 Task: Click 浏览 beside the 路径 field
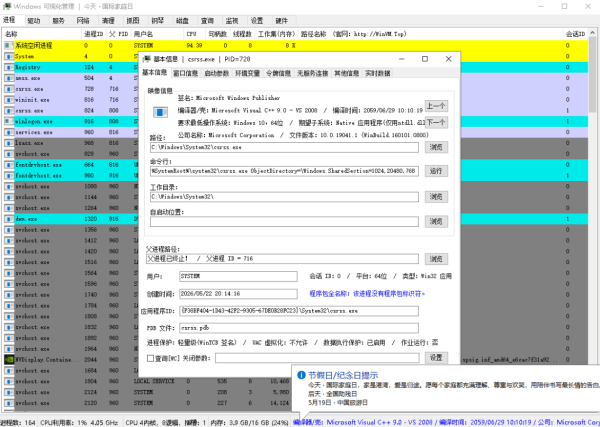[436, 147]
